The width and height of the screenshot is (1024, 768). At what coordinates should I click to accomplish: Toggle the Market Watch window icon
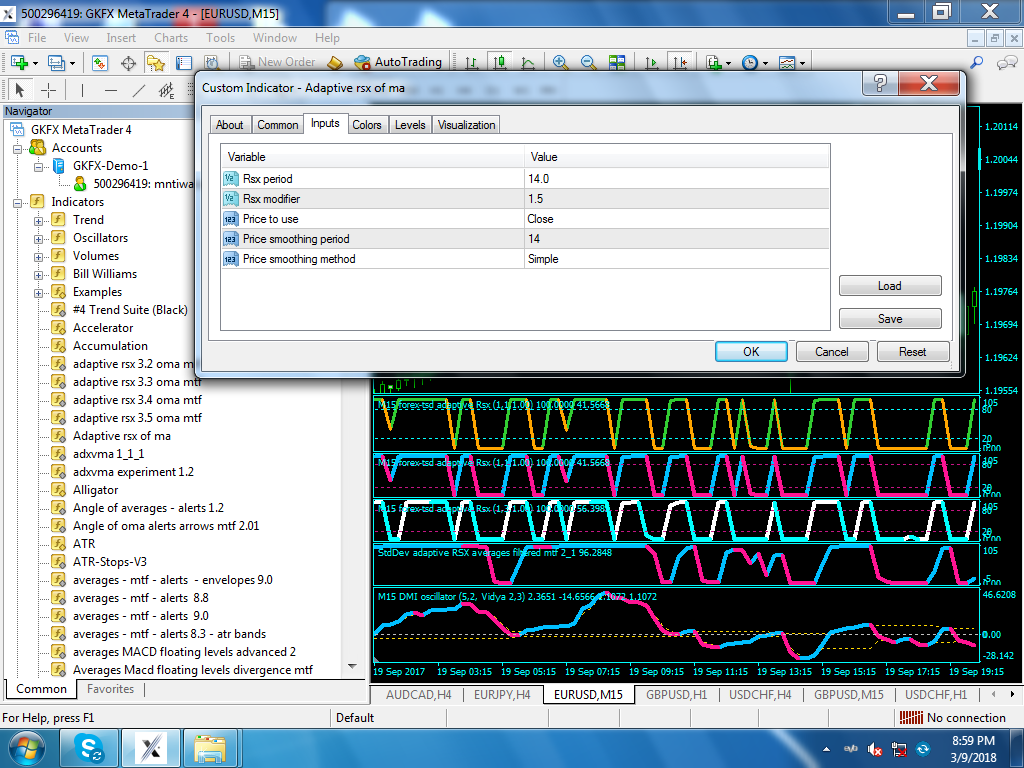tap(100, 63)
